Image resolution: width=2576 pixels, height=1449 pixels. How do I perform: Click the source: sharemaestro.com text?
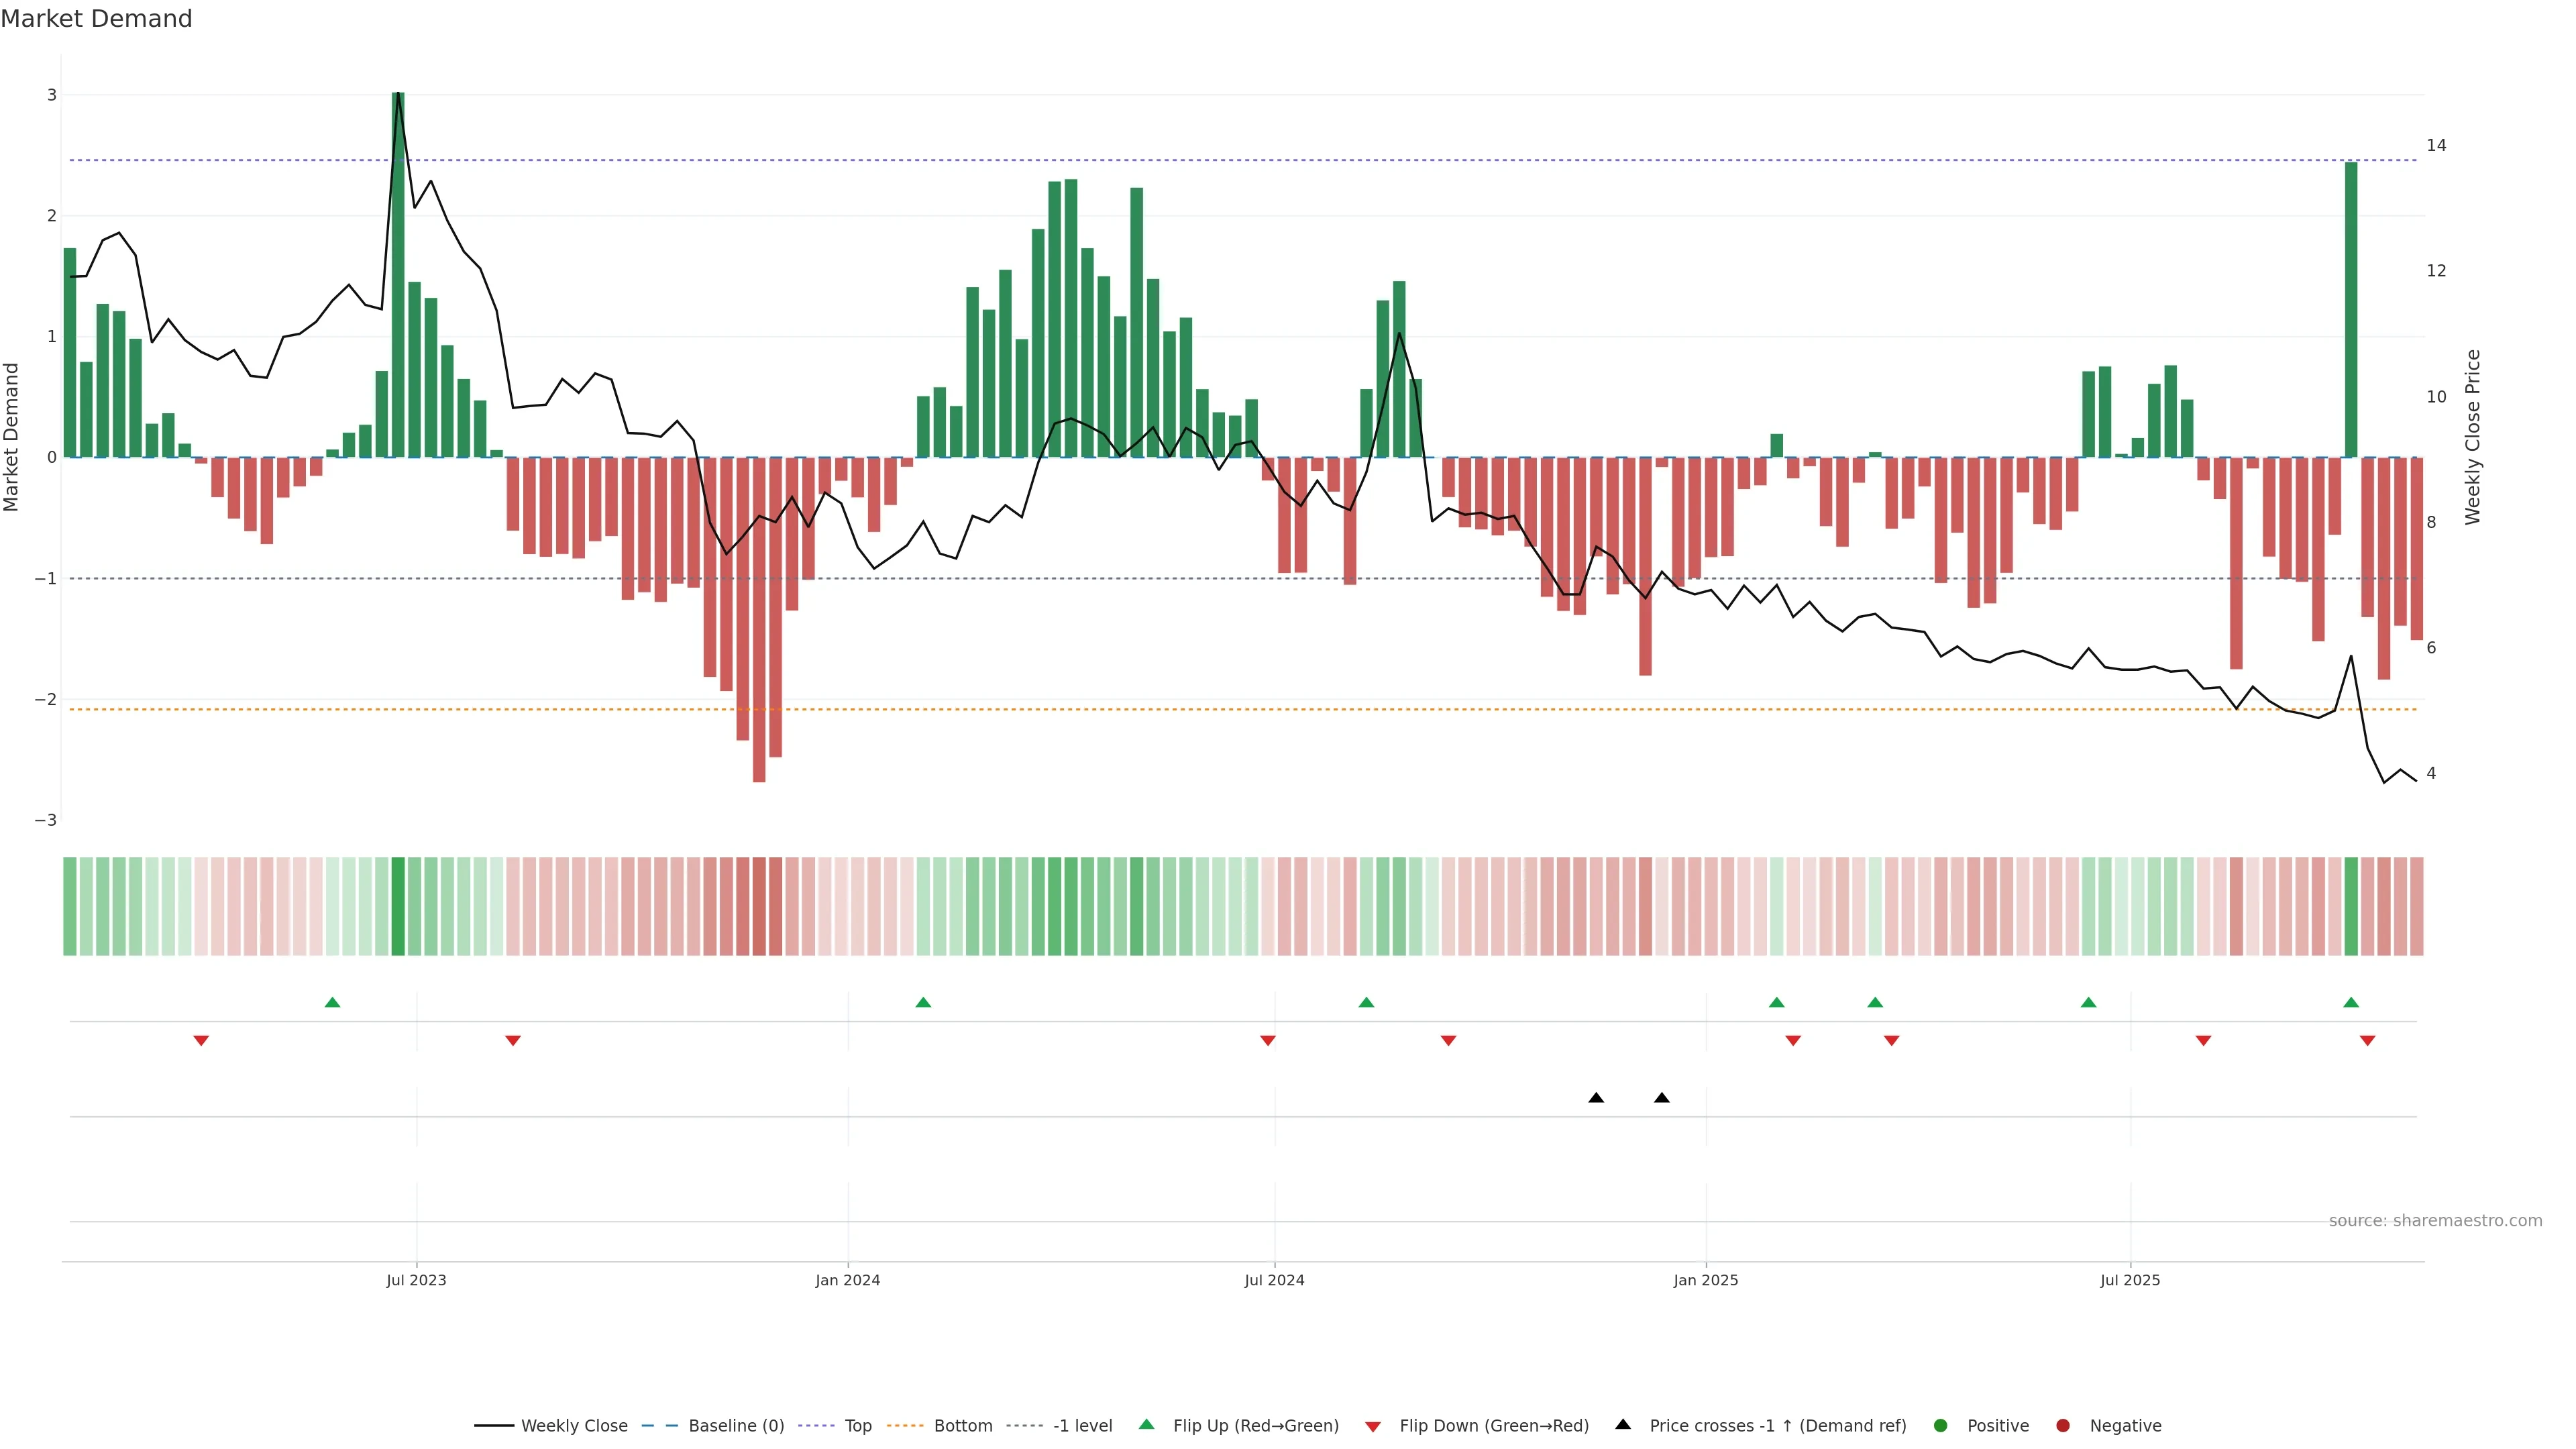[x=2435, y=1221]
